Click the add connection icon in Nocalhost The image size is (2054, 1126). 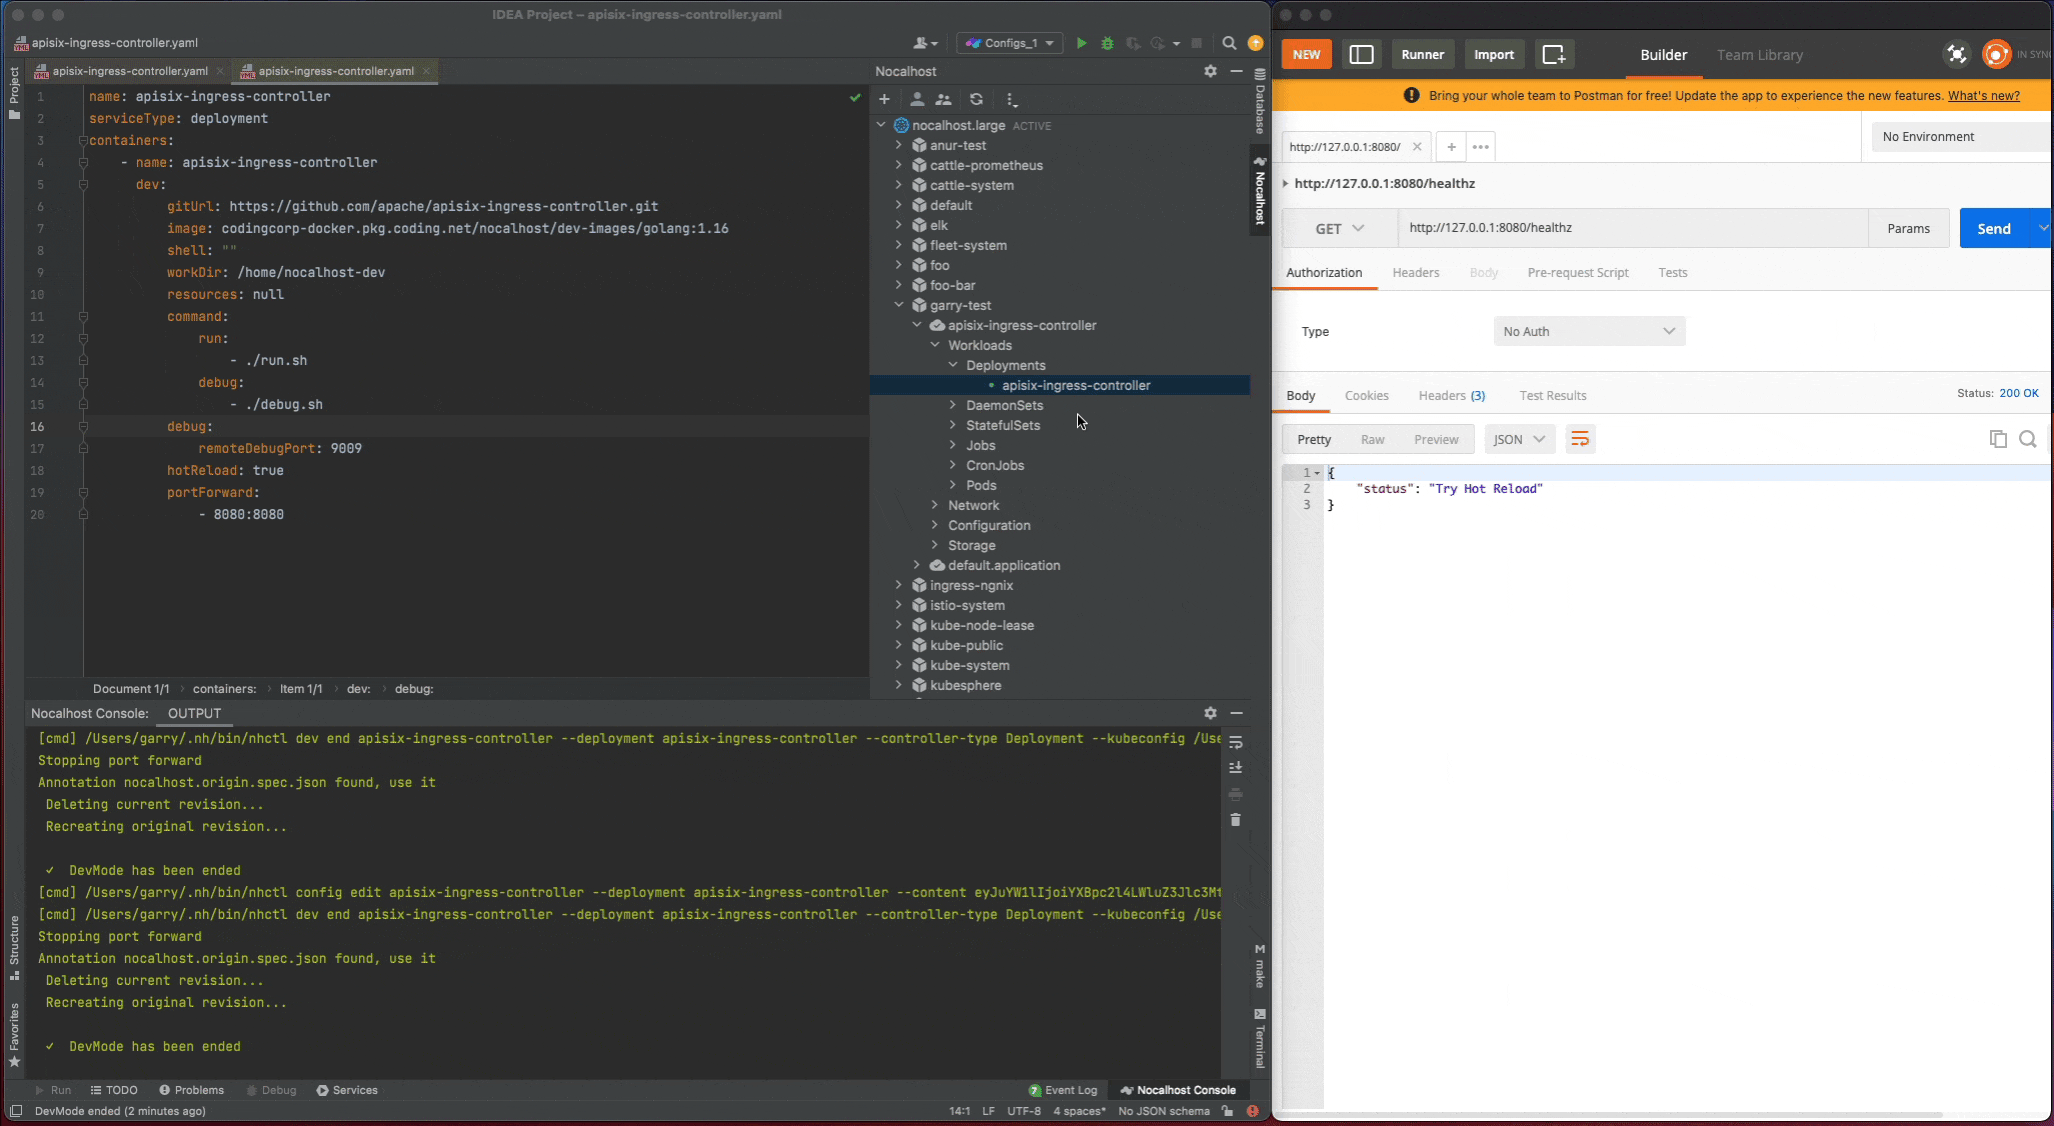pos(884,98)
